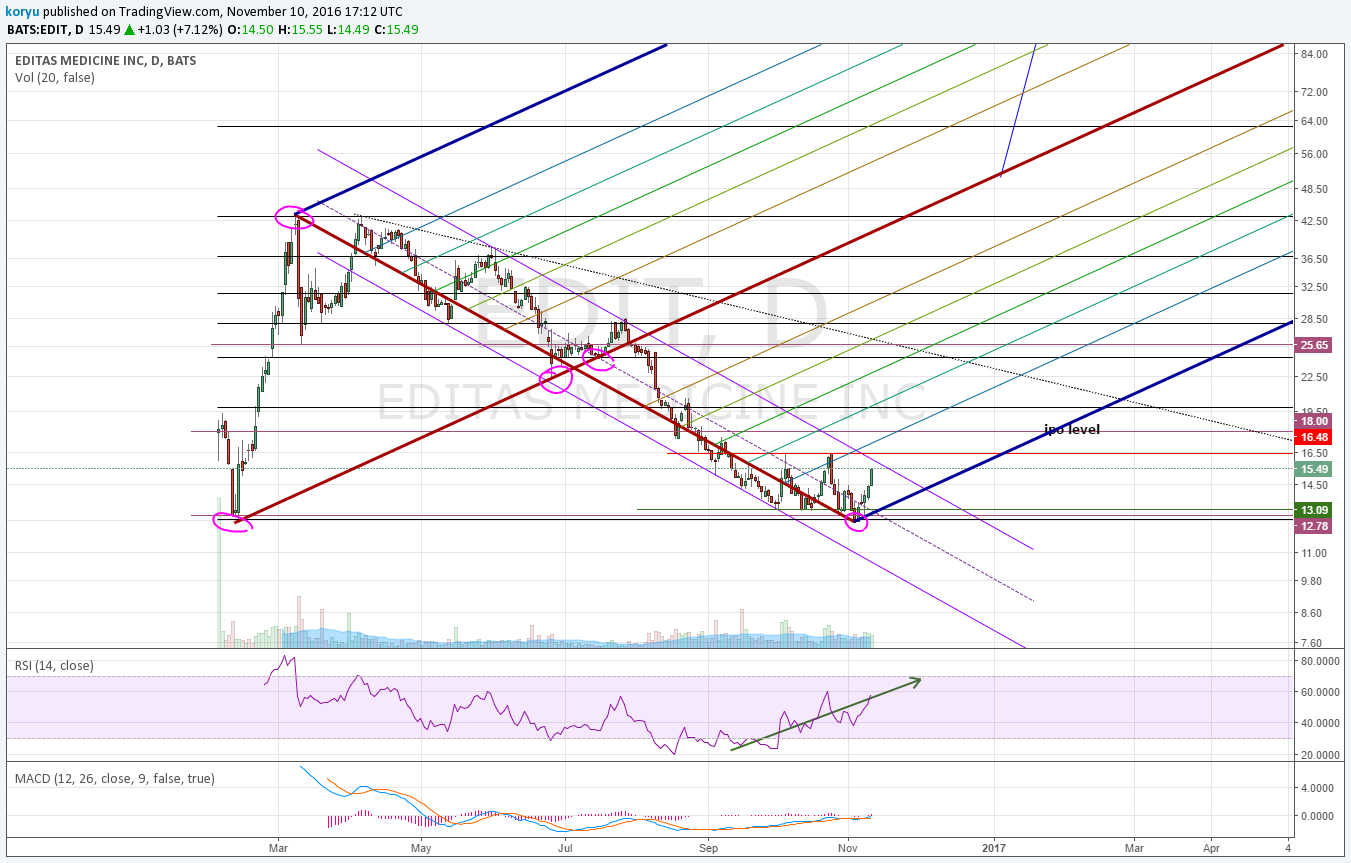Click 22.50 on the price axis
The width and height of the screenshot is (1351, 863).
click(x=1316, y=377)
